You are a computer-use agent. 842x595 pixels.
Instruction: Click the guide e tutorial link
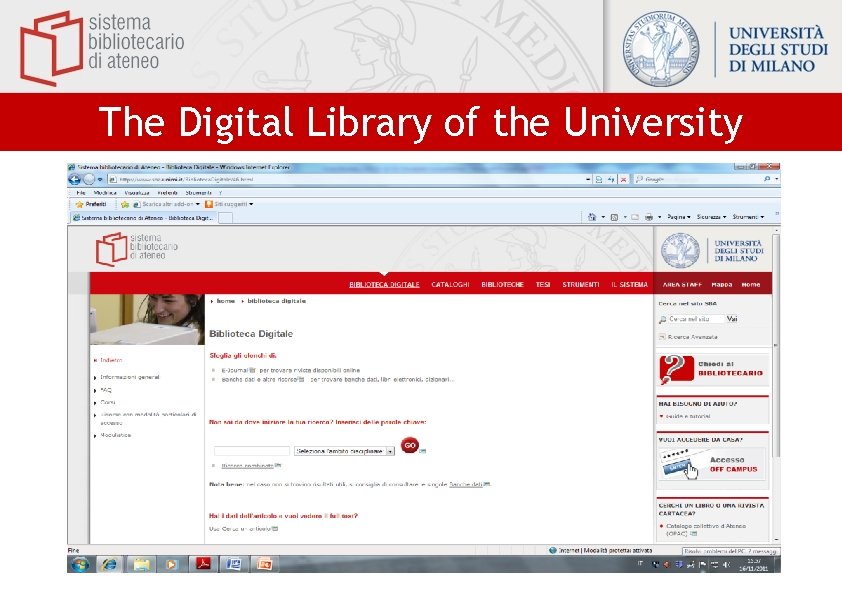tap(688, 416)
